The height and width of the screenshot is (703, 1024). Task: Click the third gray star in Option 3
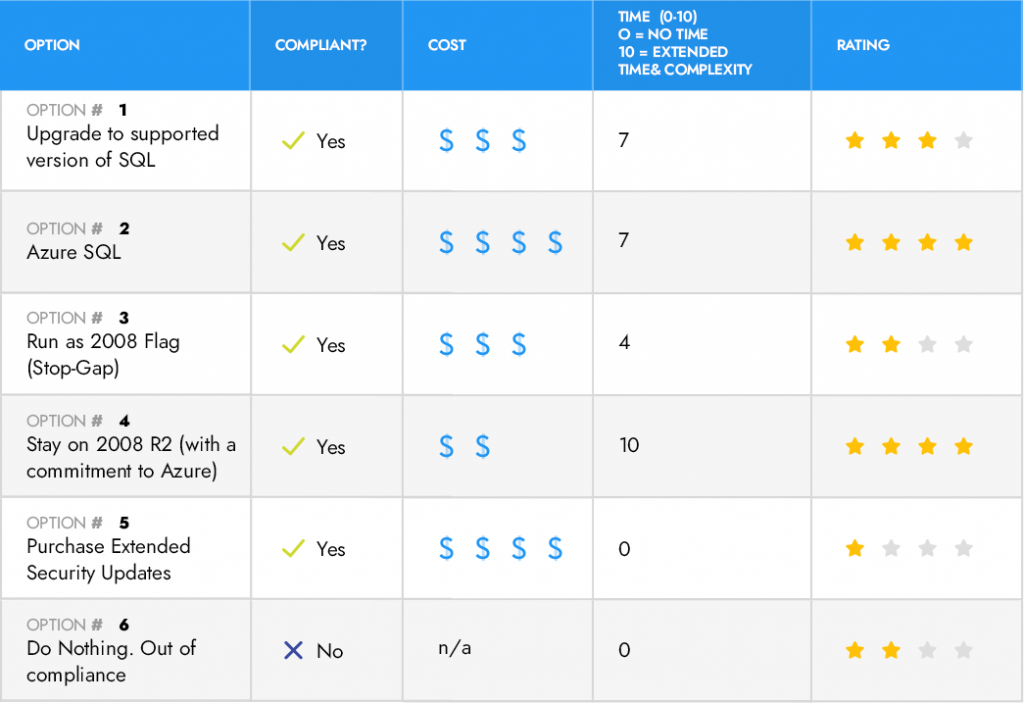click(927, 345)
